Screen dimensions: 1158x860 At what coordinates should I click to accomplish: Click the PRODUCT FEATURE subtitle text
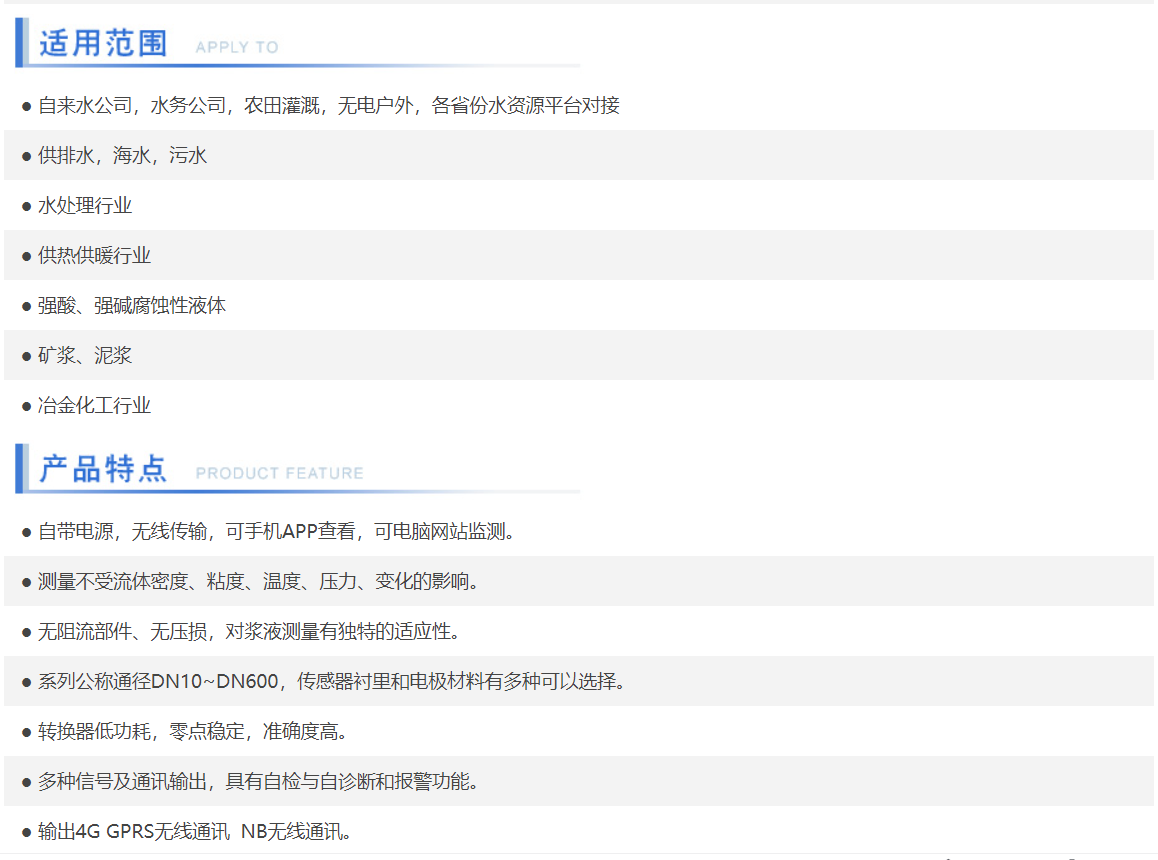pyautogui.click(x=279, y=473)
